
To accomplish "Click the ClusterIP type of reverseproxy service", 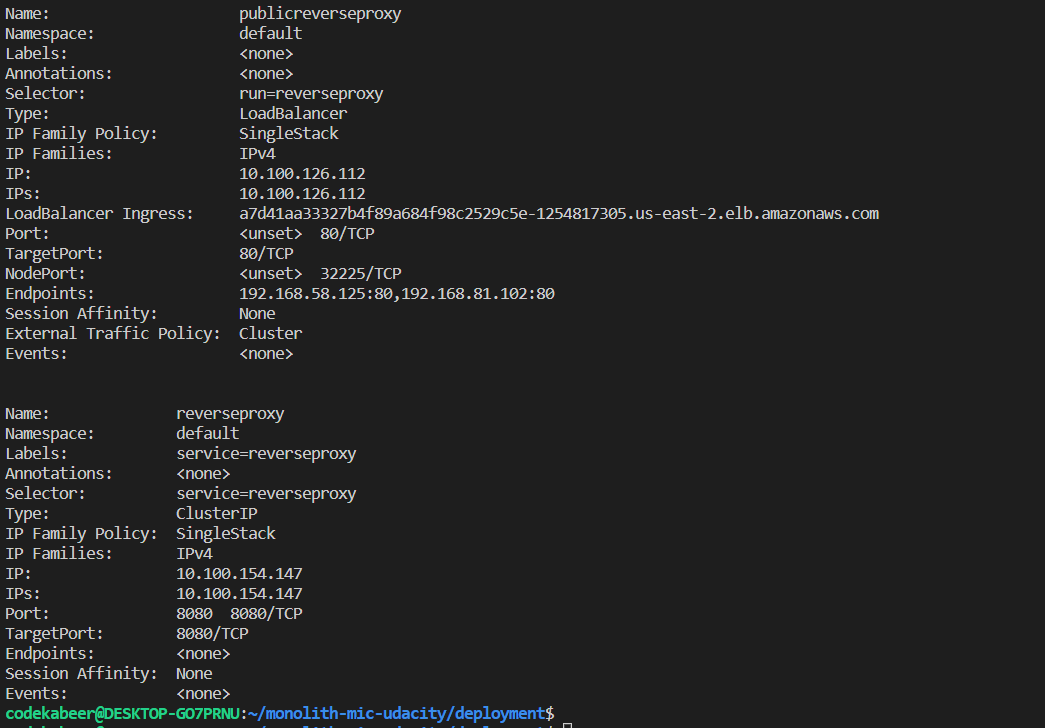I will coord(216,513).
